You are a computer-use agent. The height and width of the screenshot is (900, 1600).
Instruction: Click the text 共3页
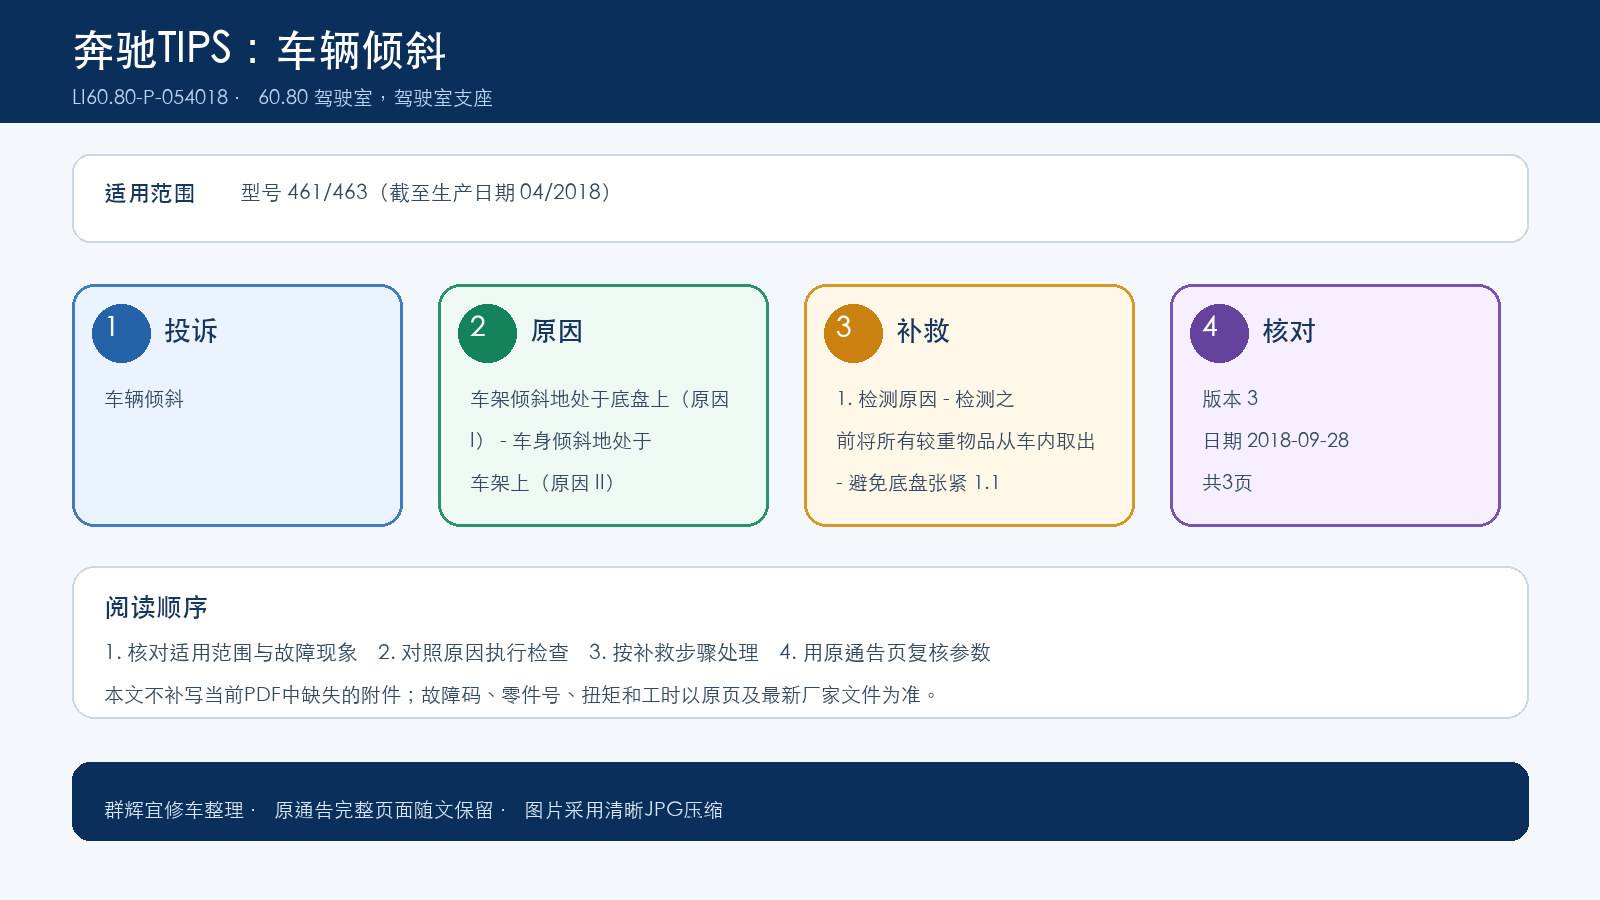1227,483
